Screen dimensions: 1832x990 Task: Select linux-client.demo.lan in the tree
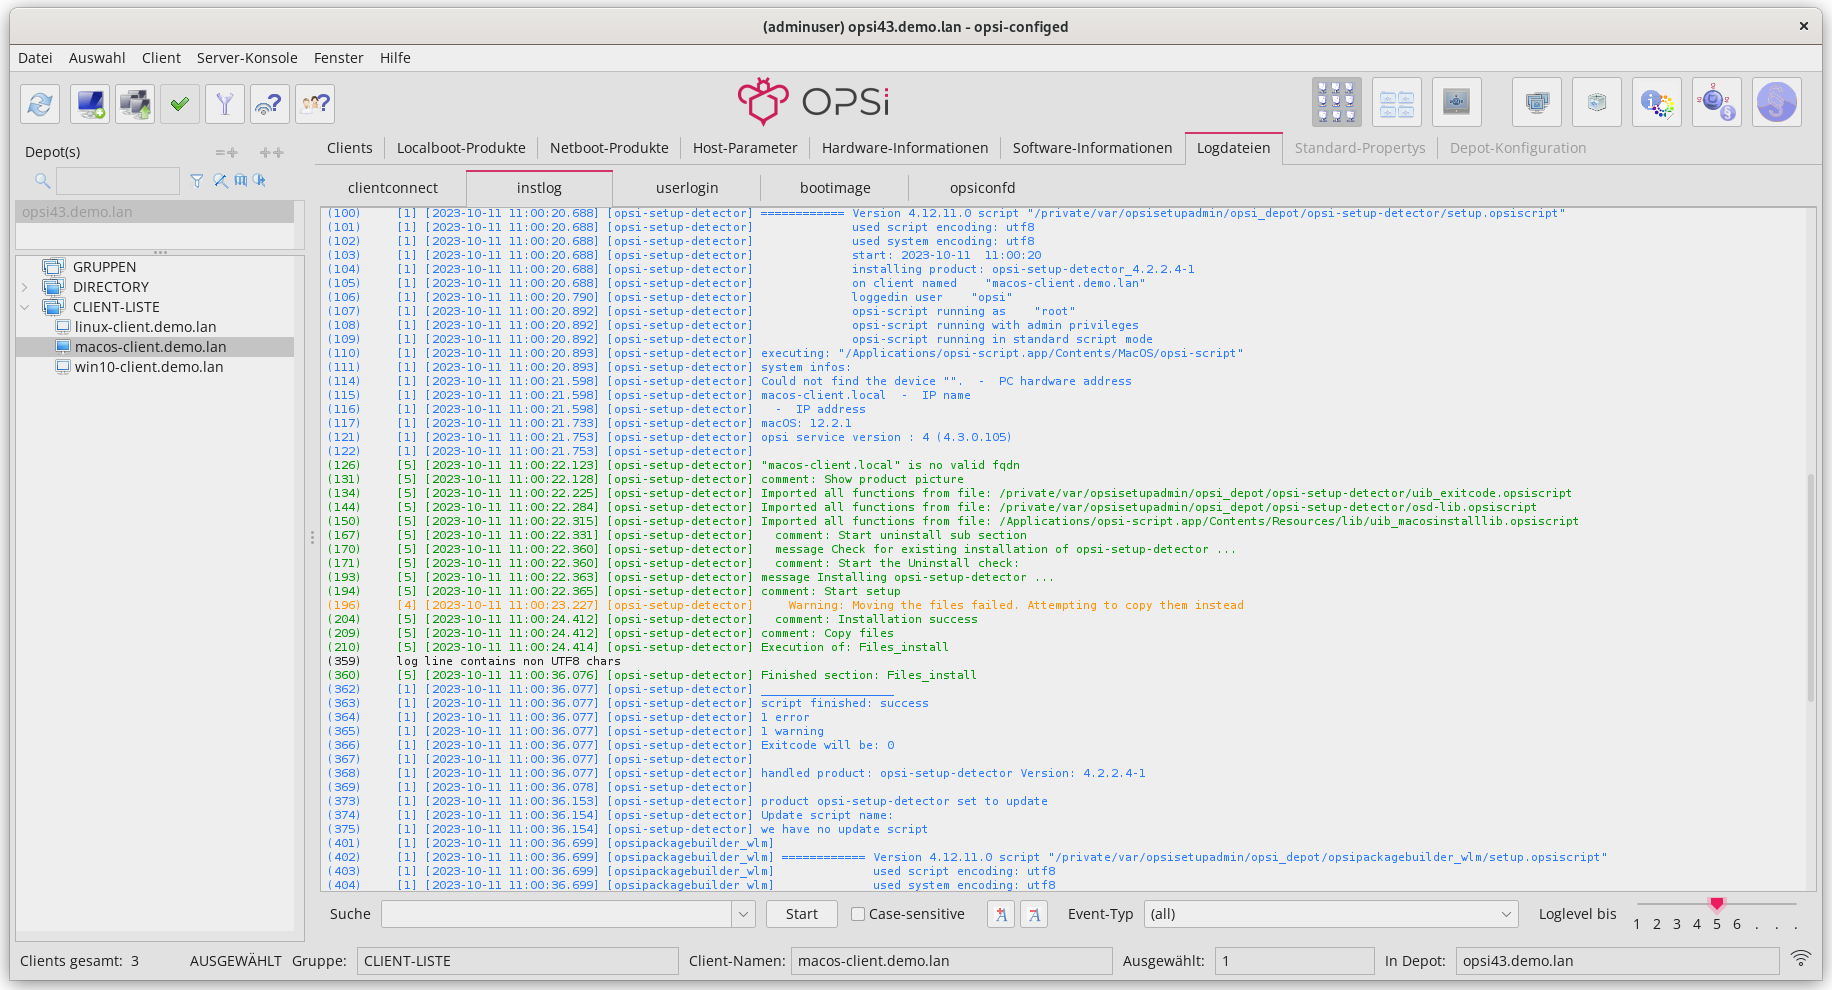click(x=145, y=327)
